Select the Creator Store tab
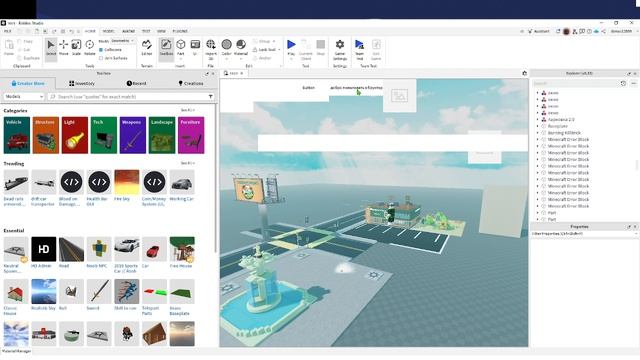The image size is (640, 360). [x=28, y=83]
